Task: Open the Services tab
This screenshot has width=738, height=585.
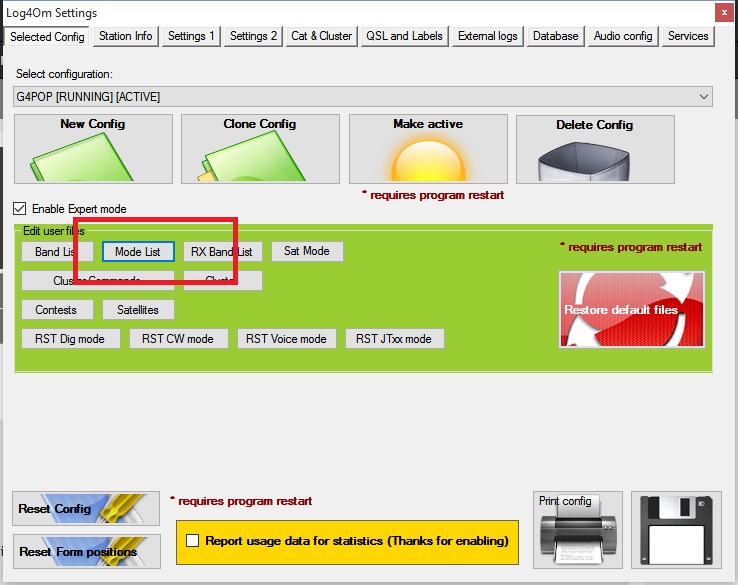Action: [688, 36]
